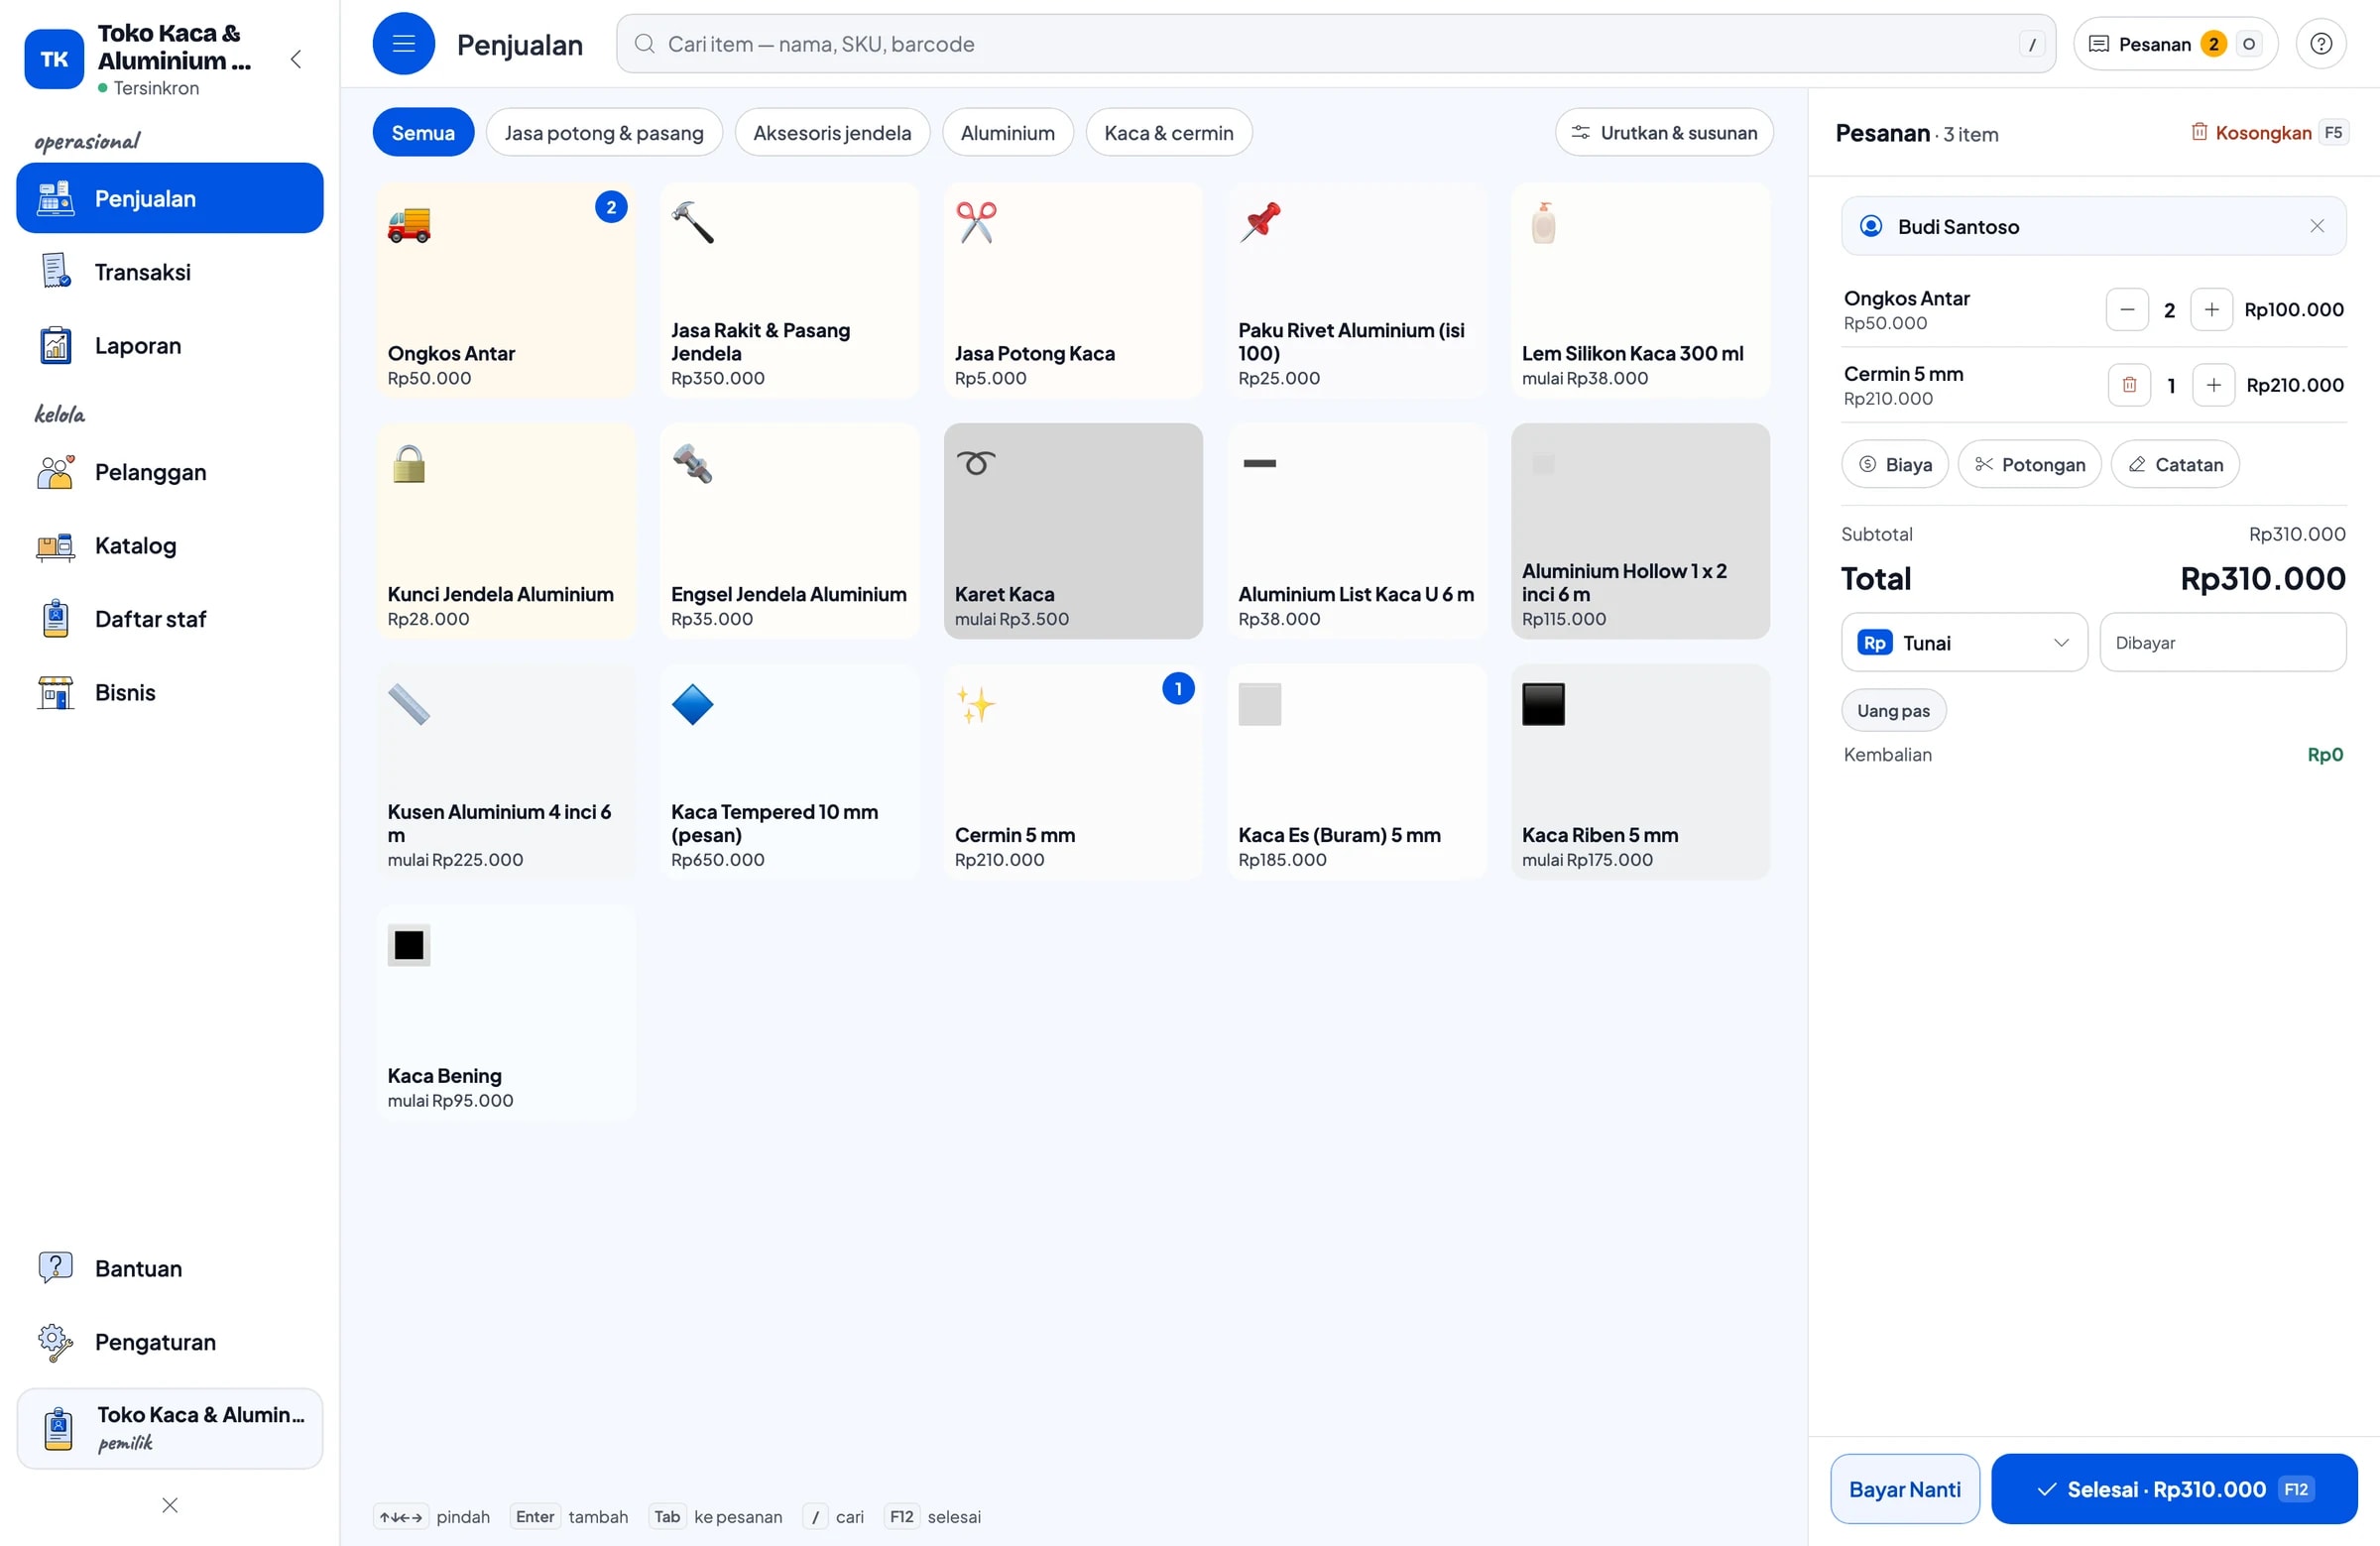Click the Bayar Nanti button

coord(1903,1488)
